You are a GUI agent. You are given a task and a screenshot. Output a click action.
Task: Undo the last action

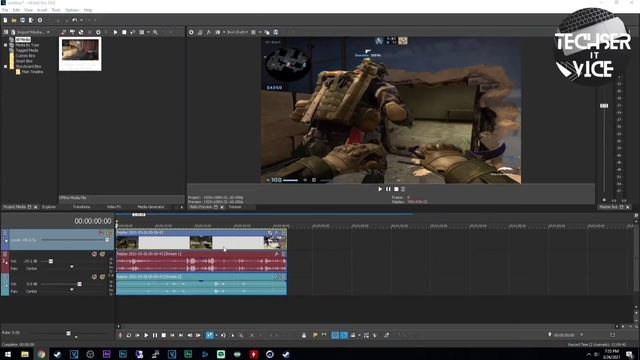click(x=74, y=20)
